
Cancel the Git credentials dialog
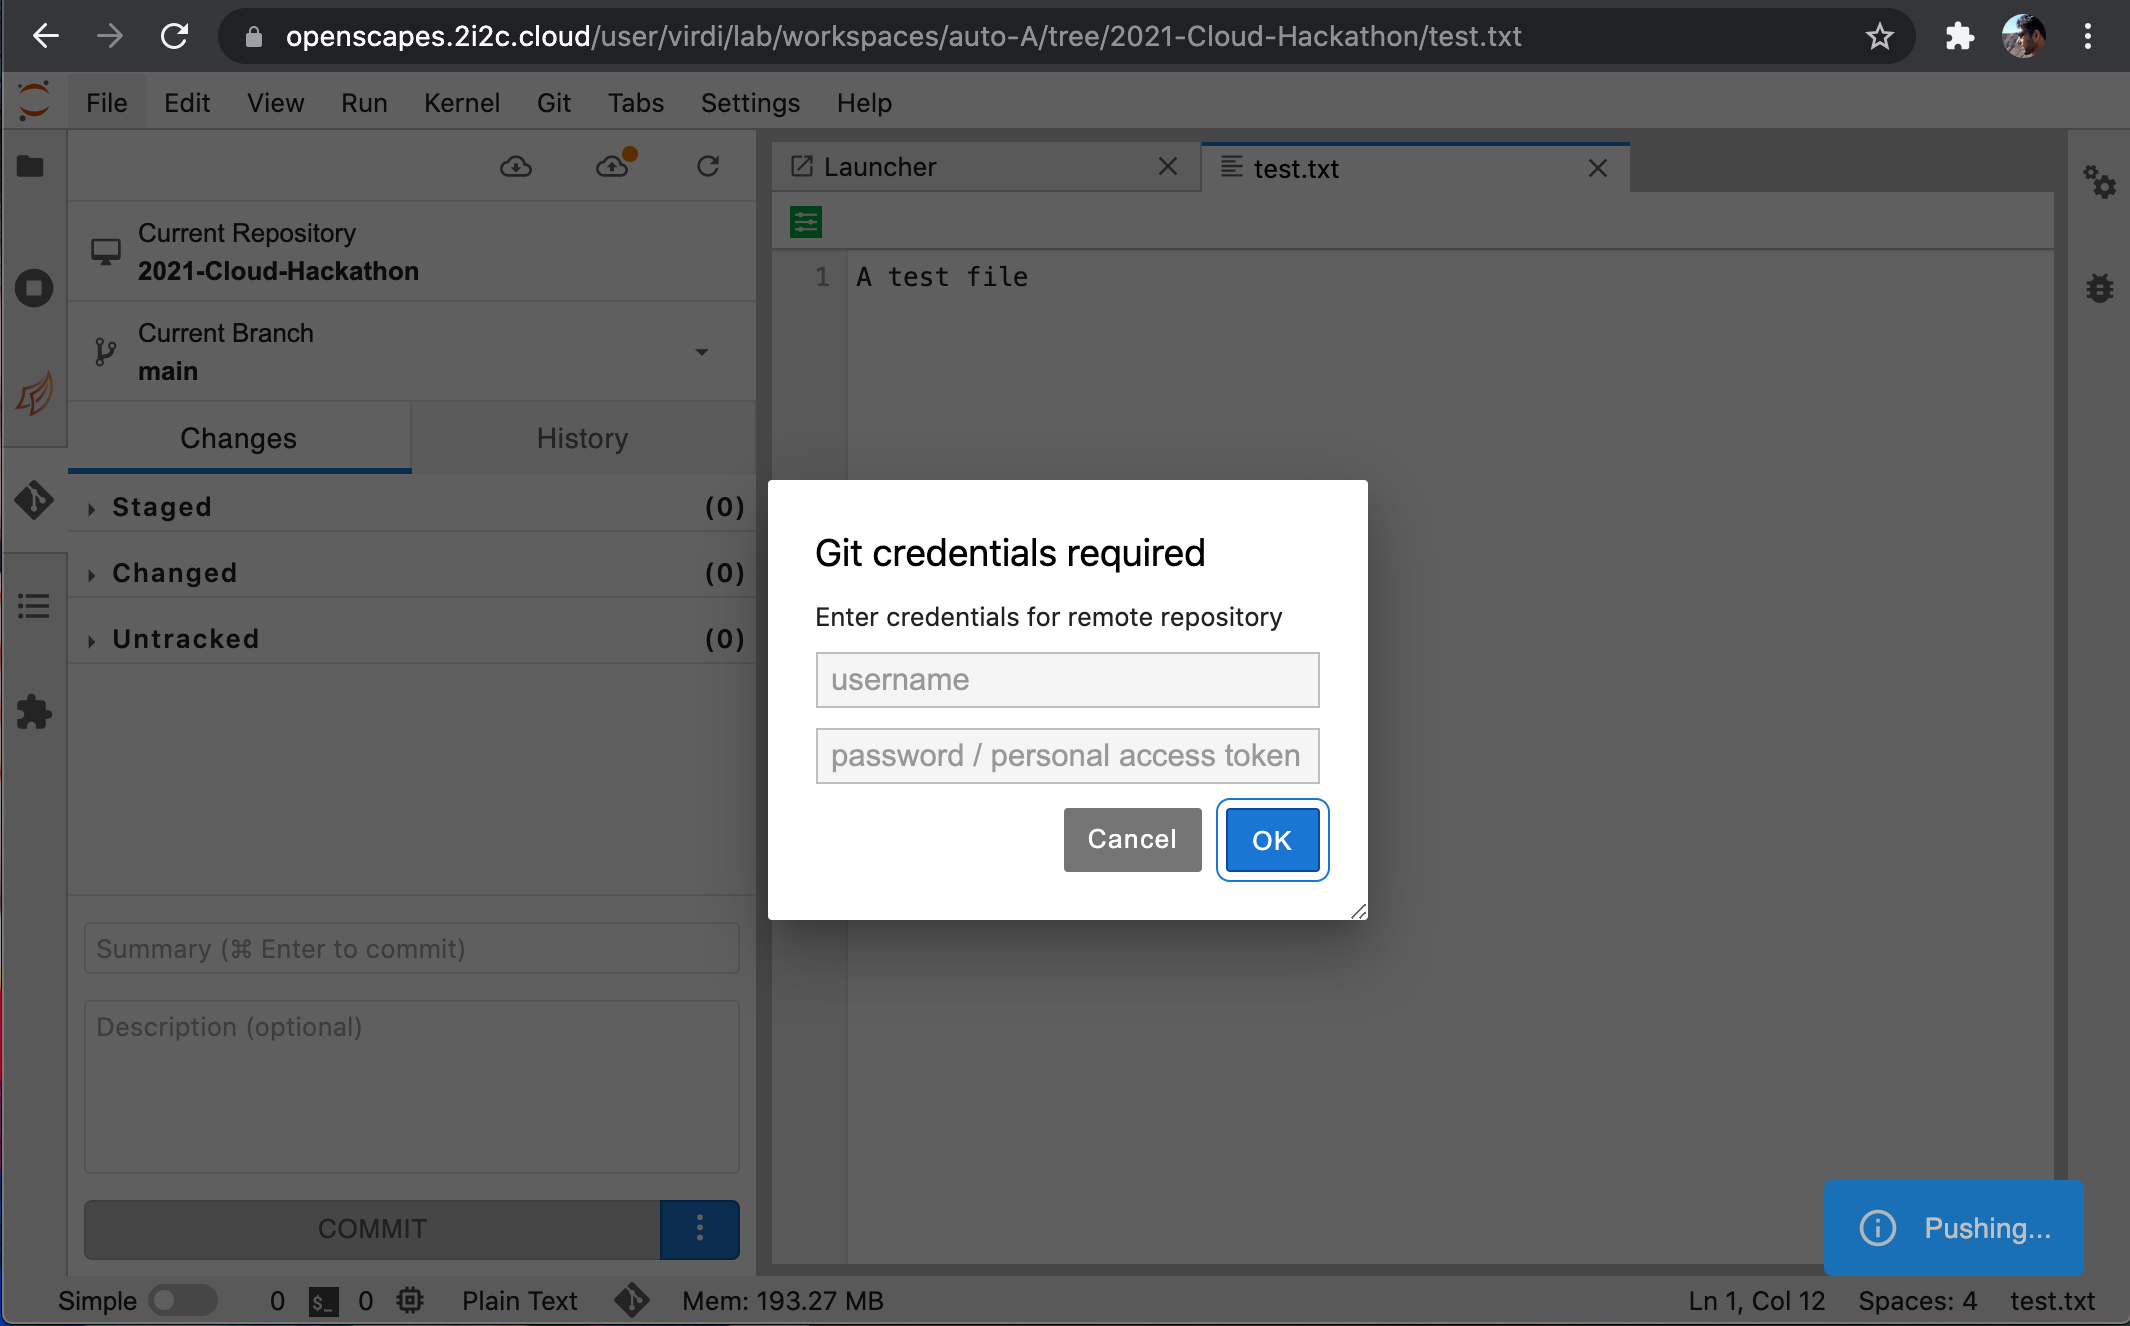coord(1132,839)
